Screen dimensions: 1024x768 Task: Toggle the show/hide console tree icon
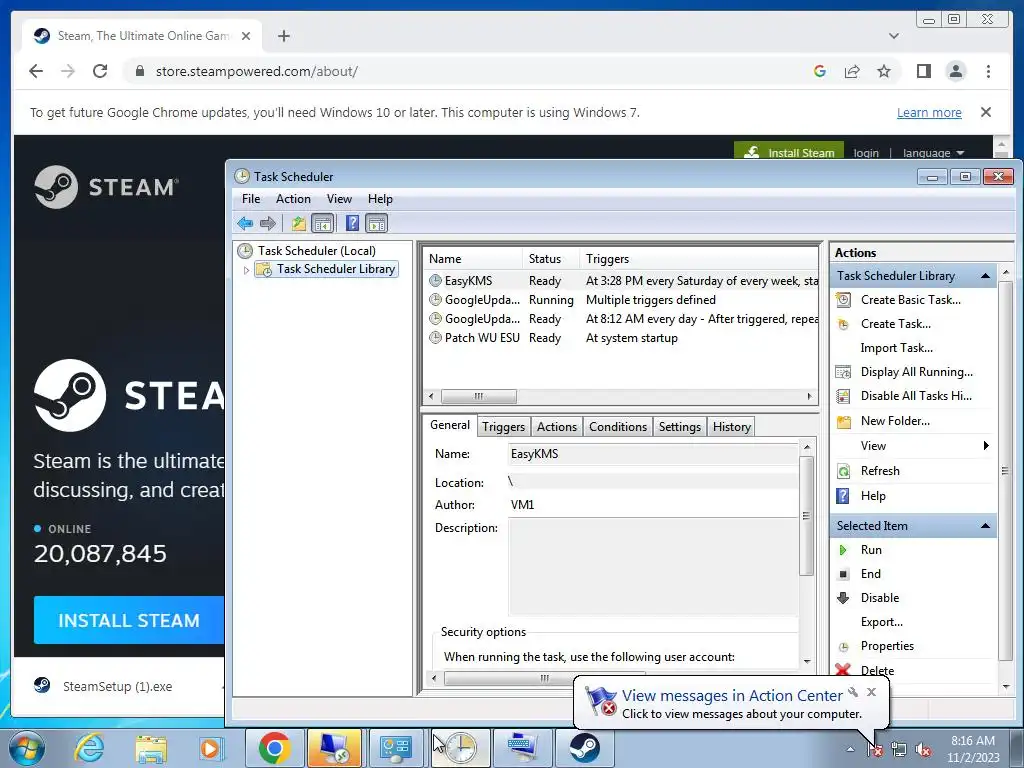(x=323, y=223)
